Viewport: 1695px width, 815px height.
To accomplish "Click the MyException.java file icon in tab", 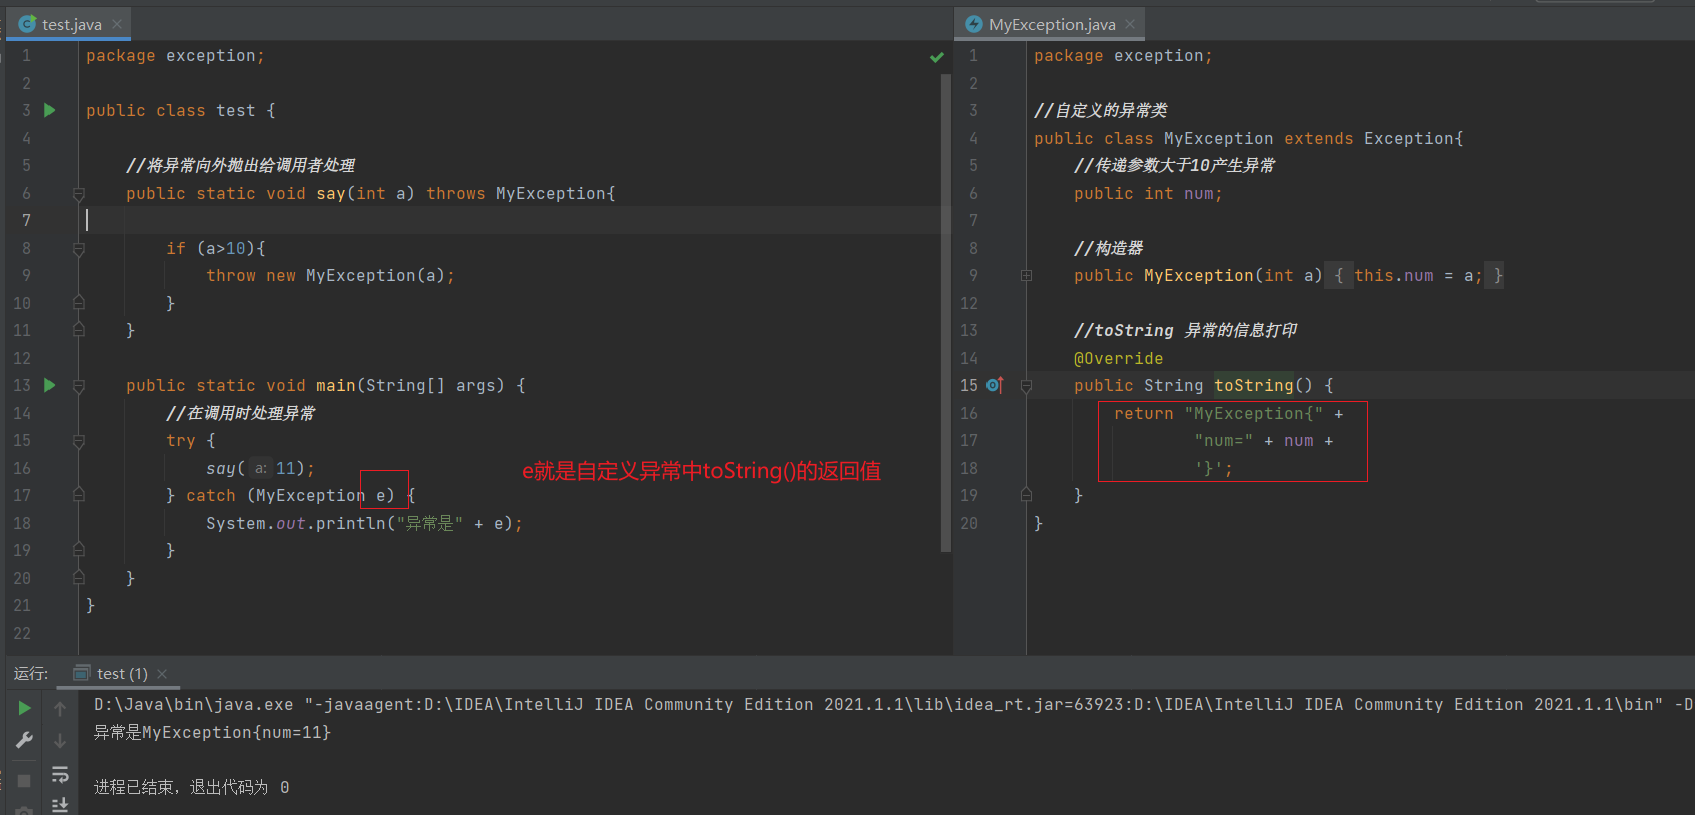I will coord(974,24).
